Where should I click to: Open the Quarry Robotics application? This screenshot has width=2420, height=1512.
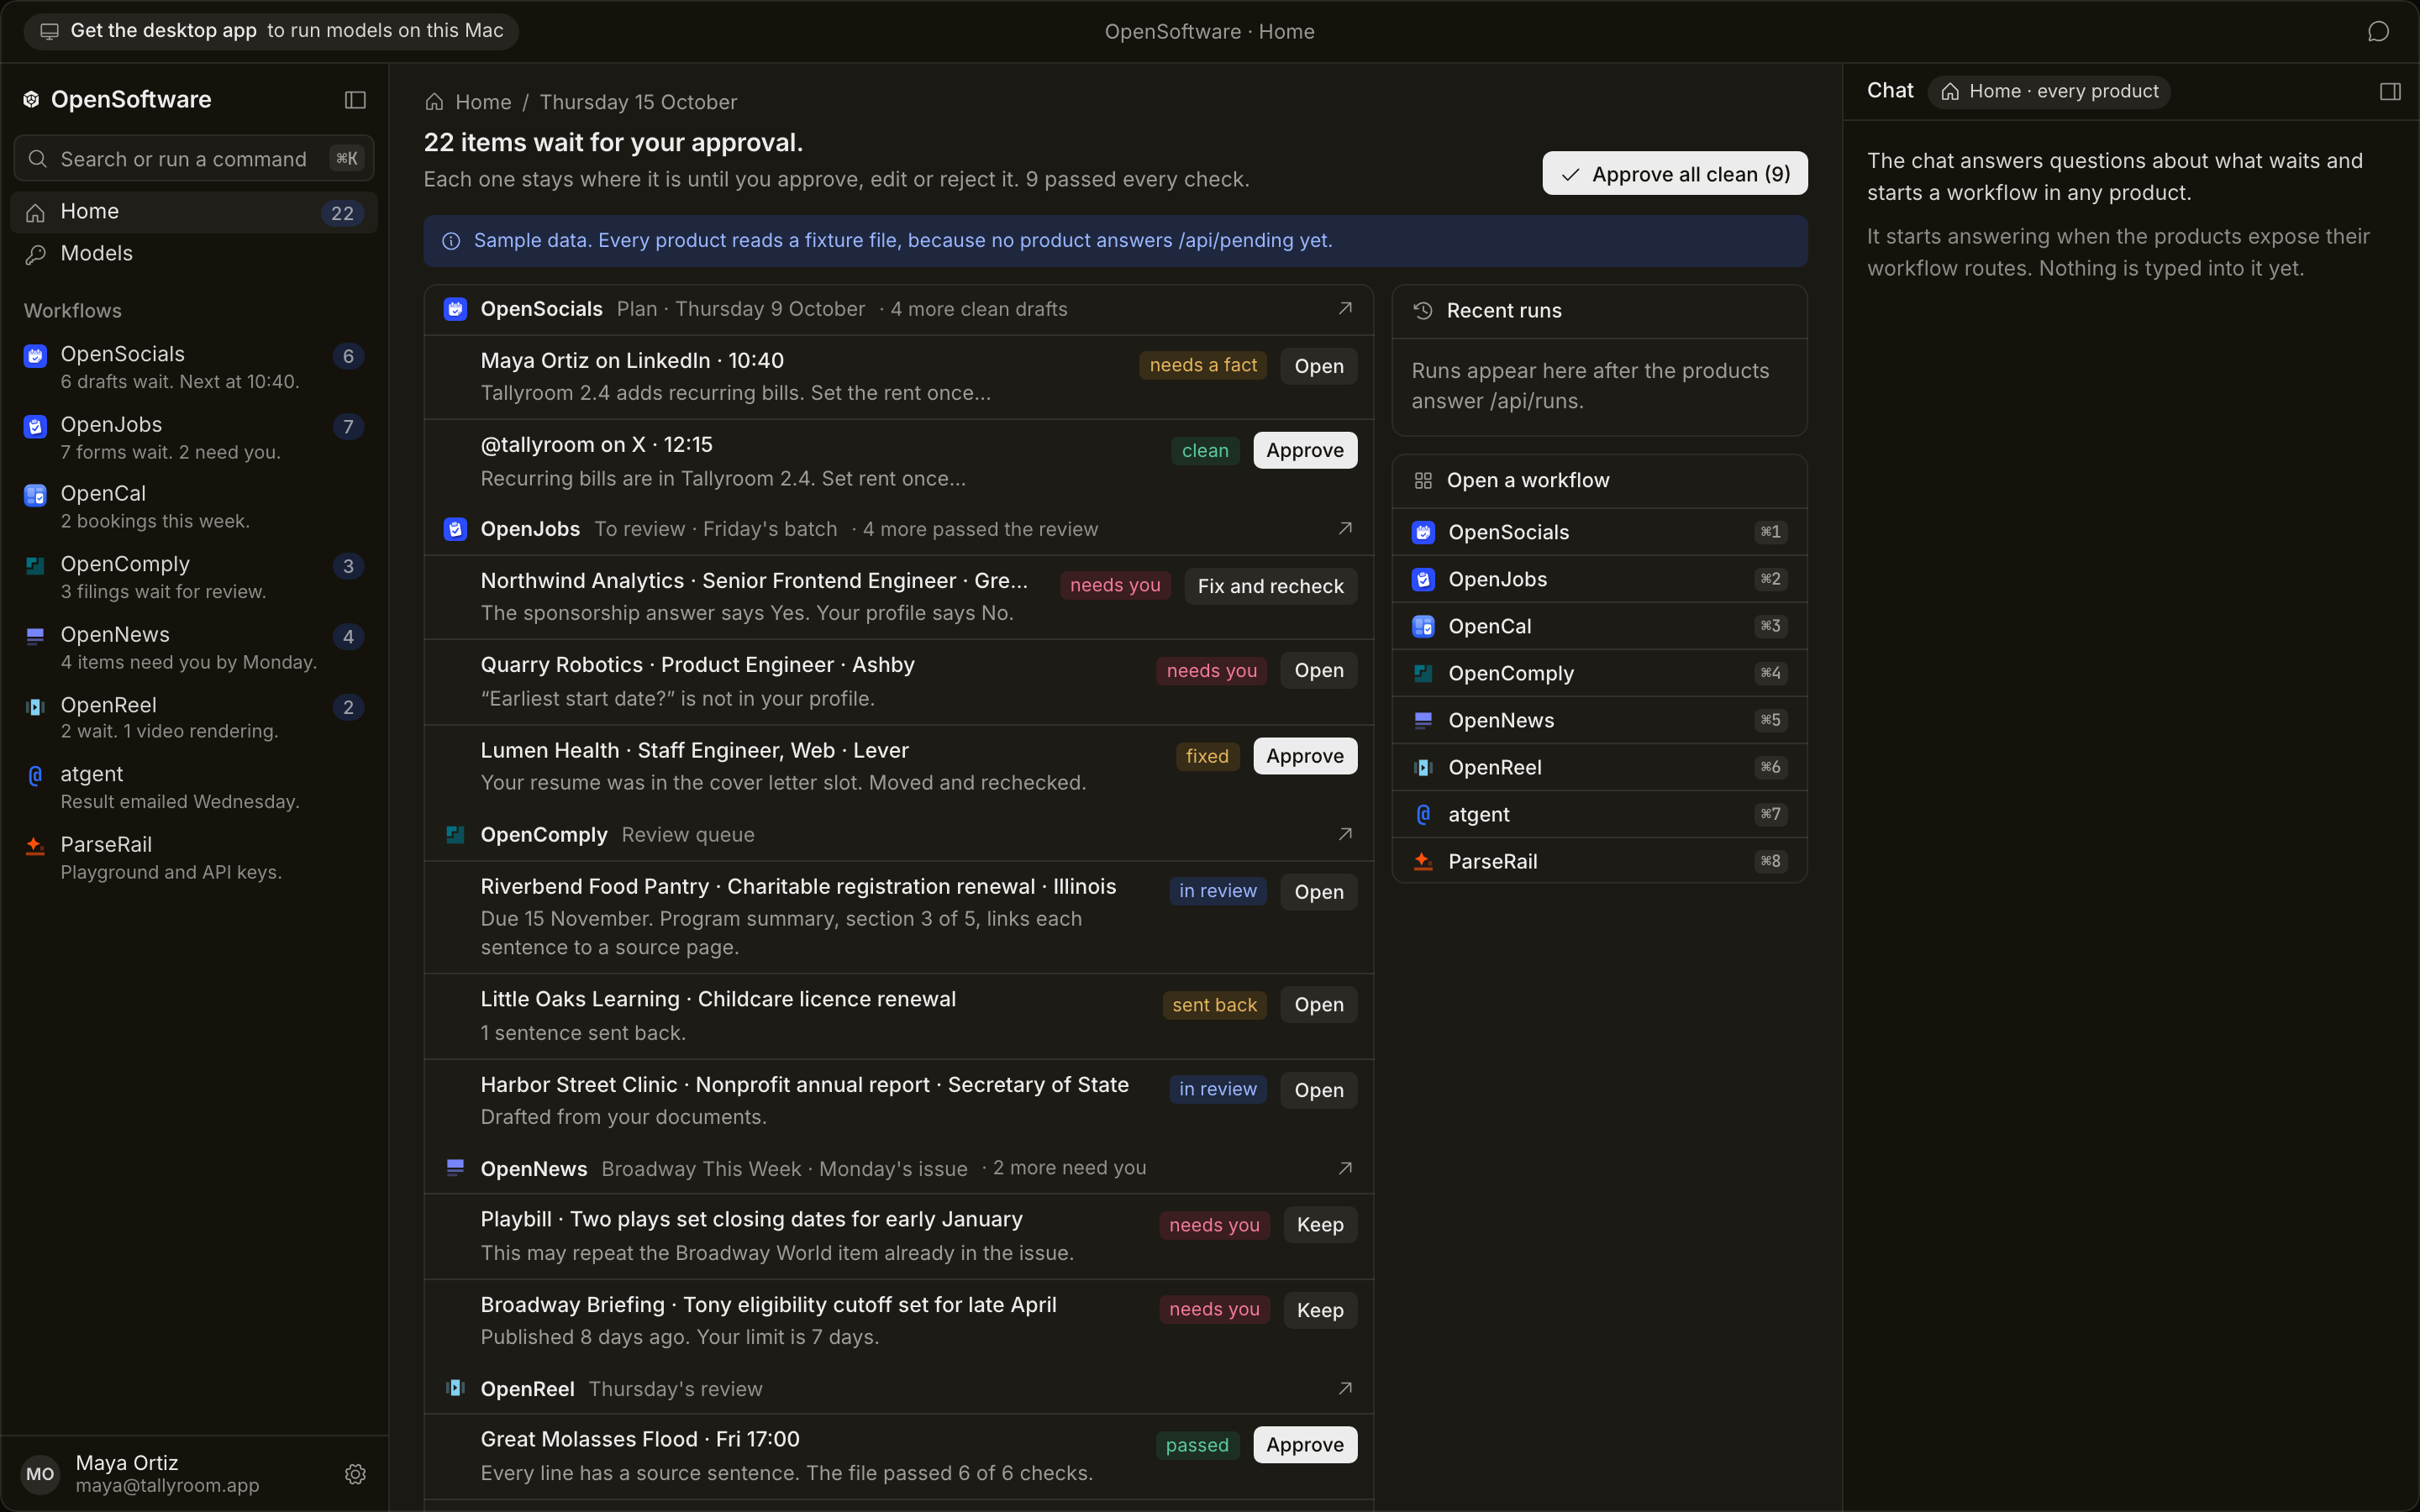[x=1319, y=671]
